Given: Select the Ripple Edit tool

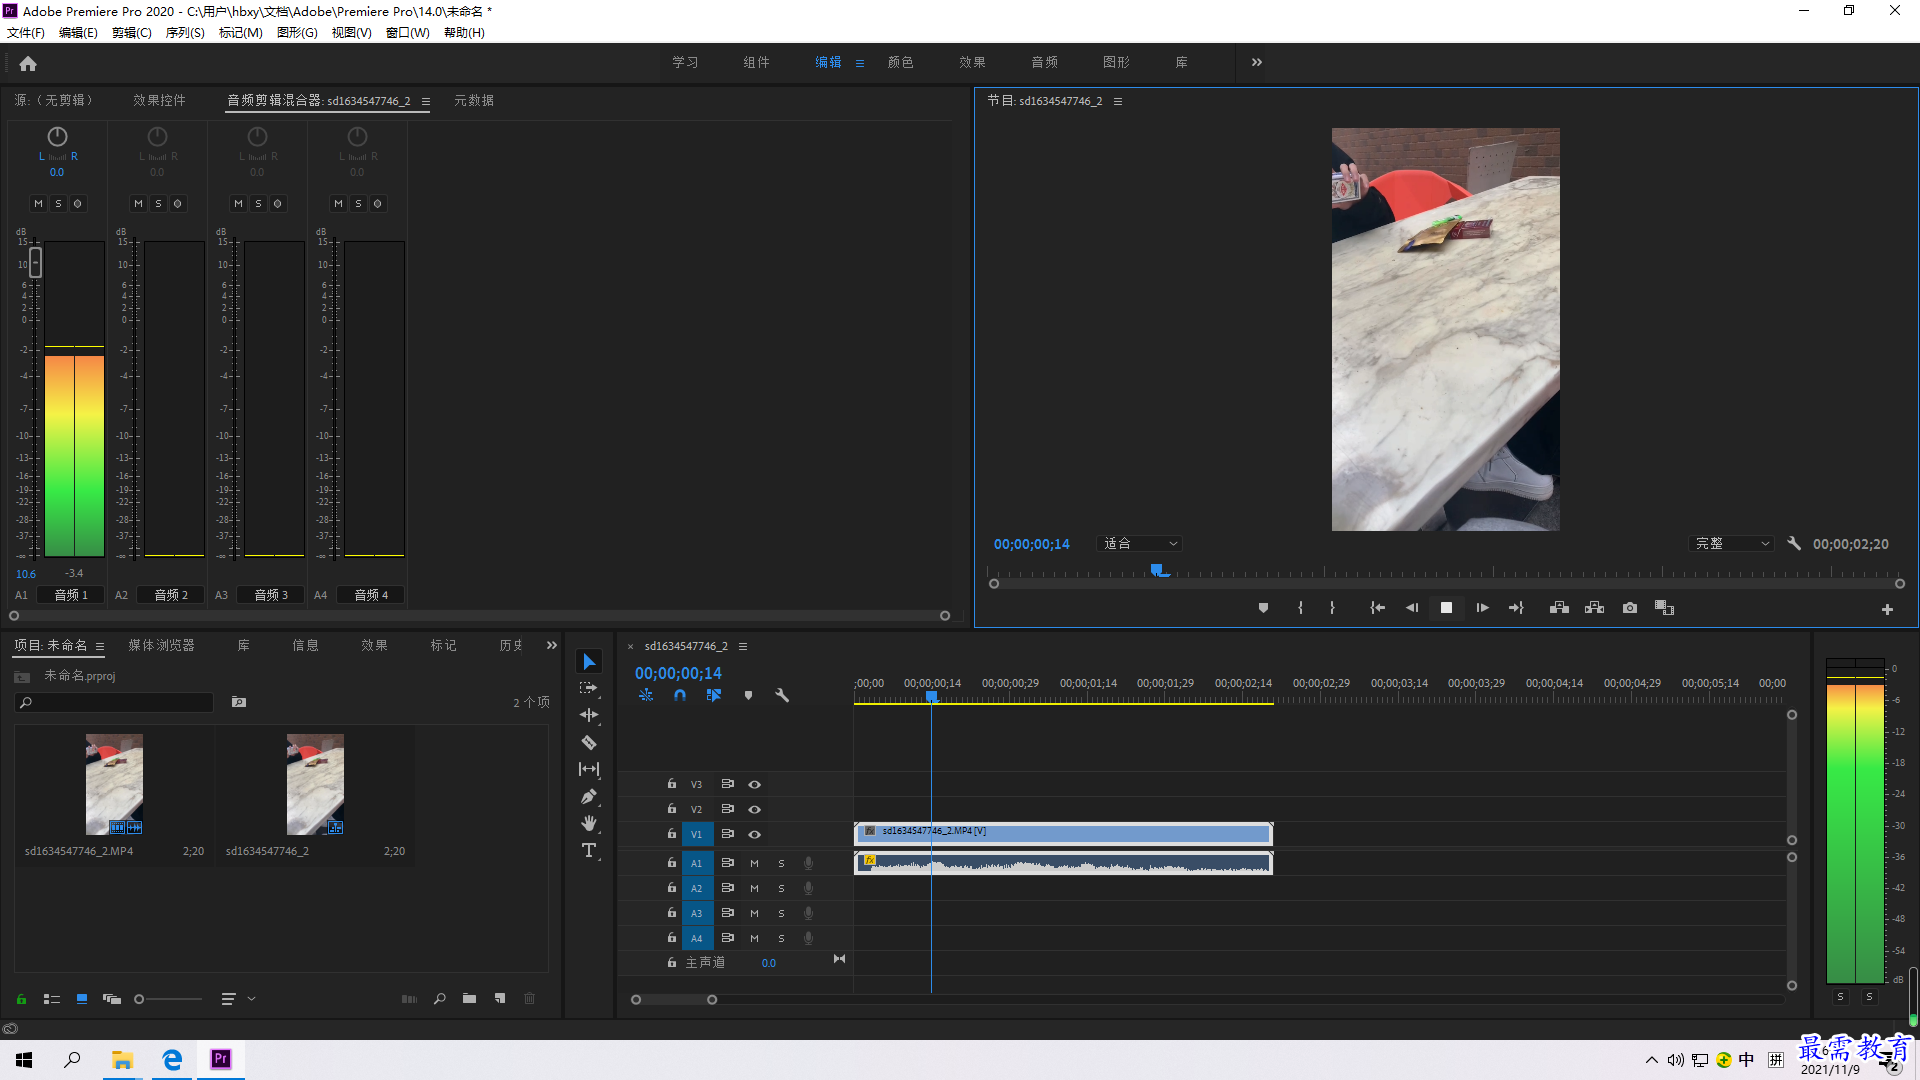Looking at the screenshot, I should (x=589, y=715).
